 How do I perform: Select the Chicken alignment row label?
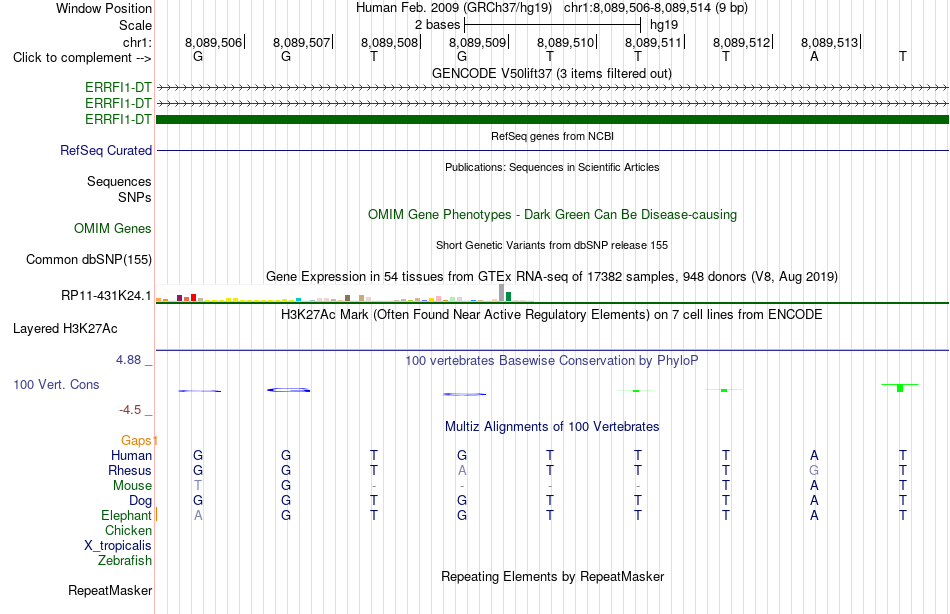pyautogui.click(x=128, y=530)
